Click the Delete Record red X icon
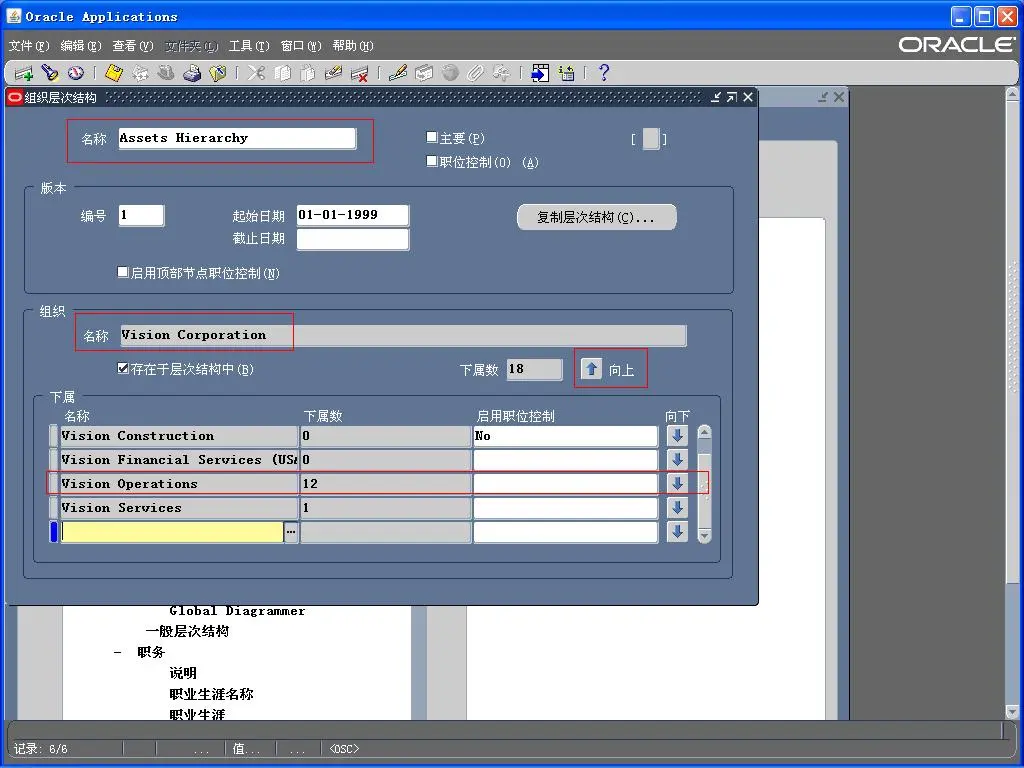 coord(359,73)
